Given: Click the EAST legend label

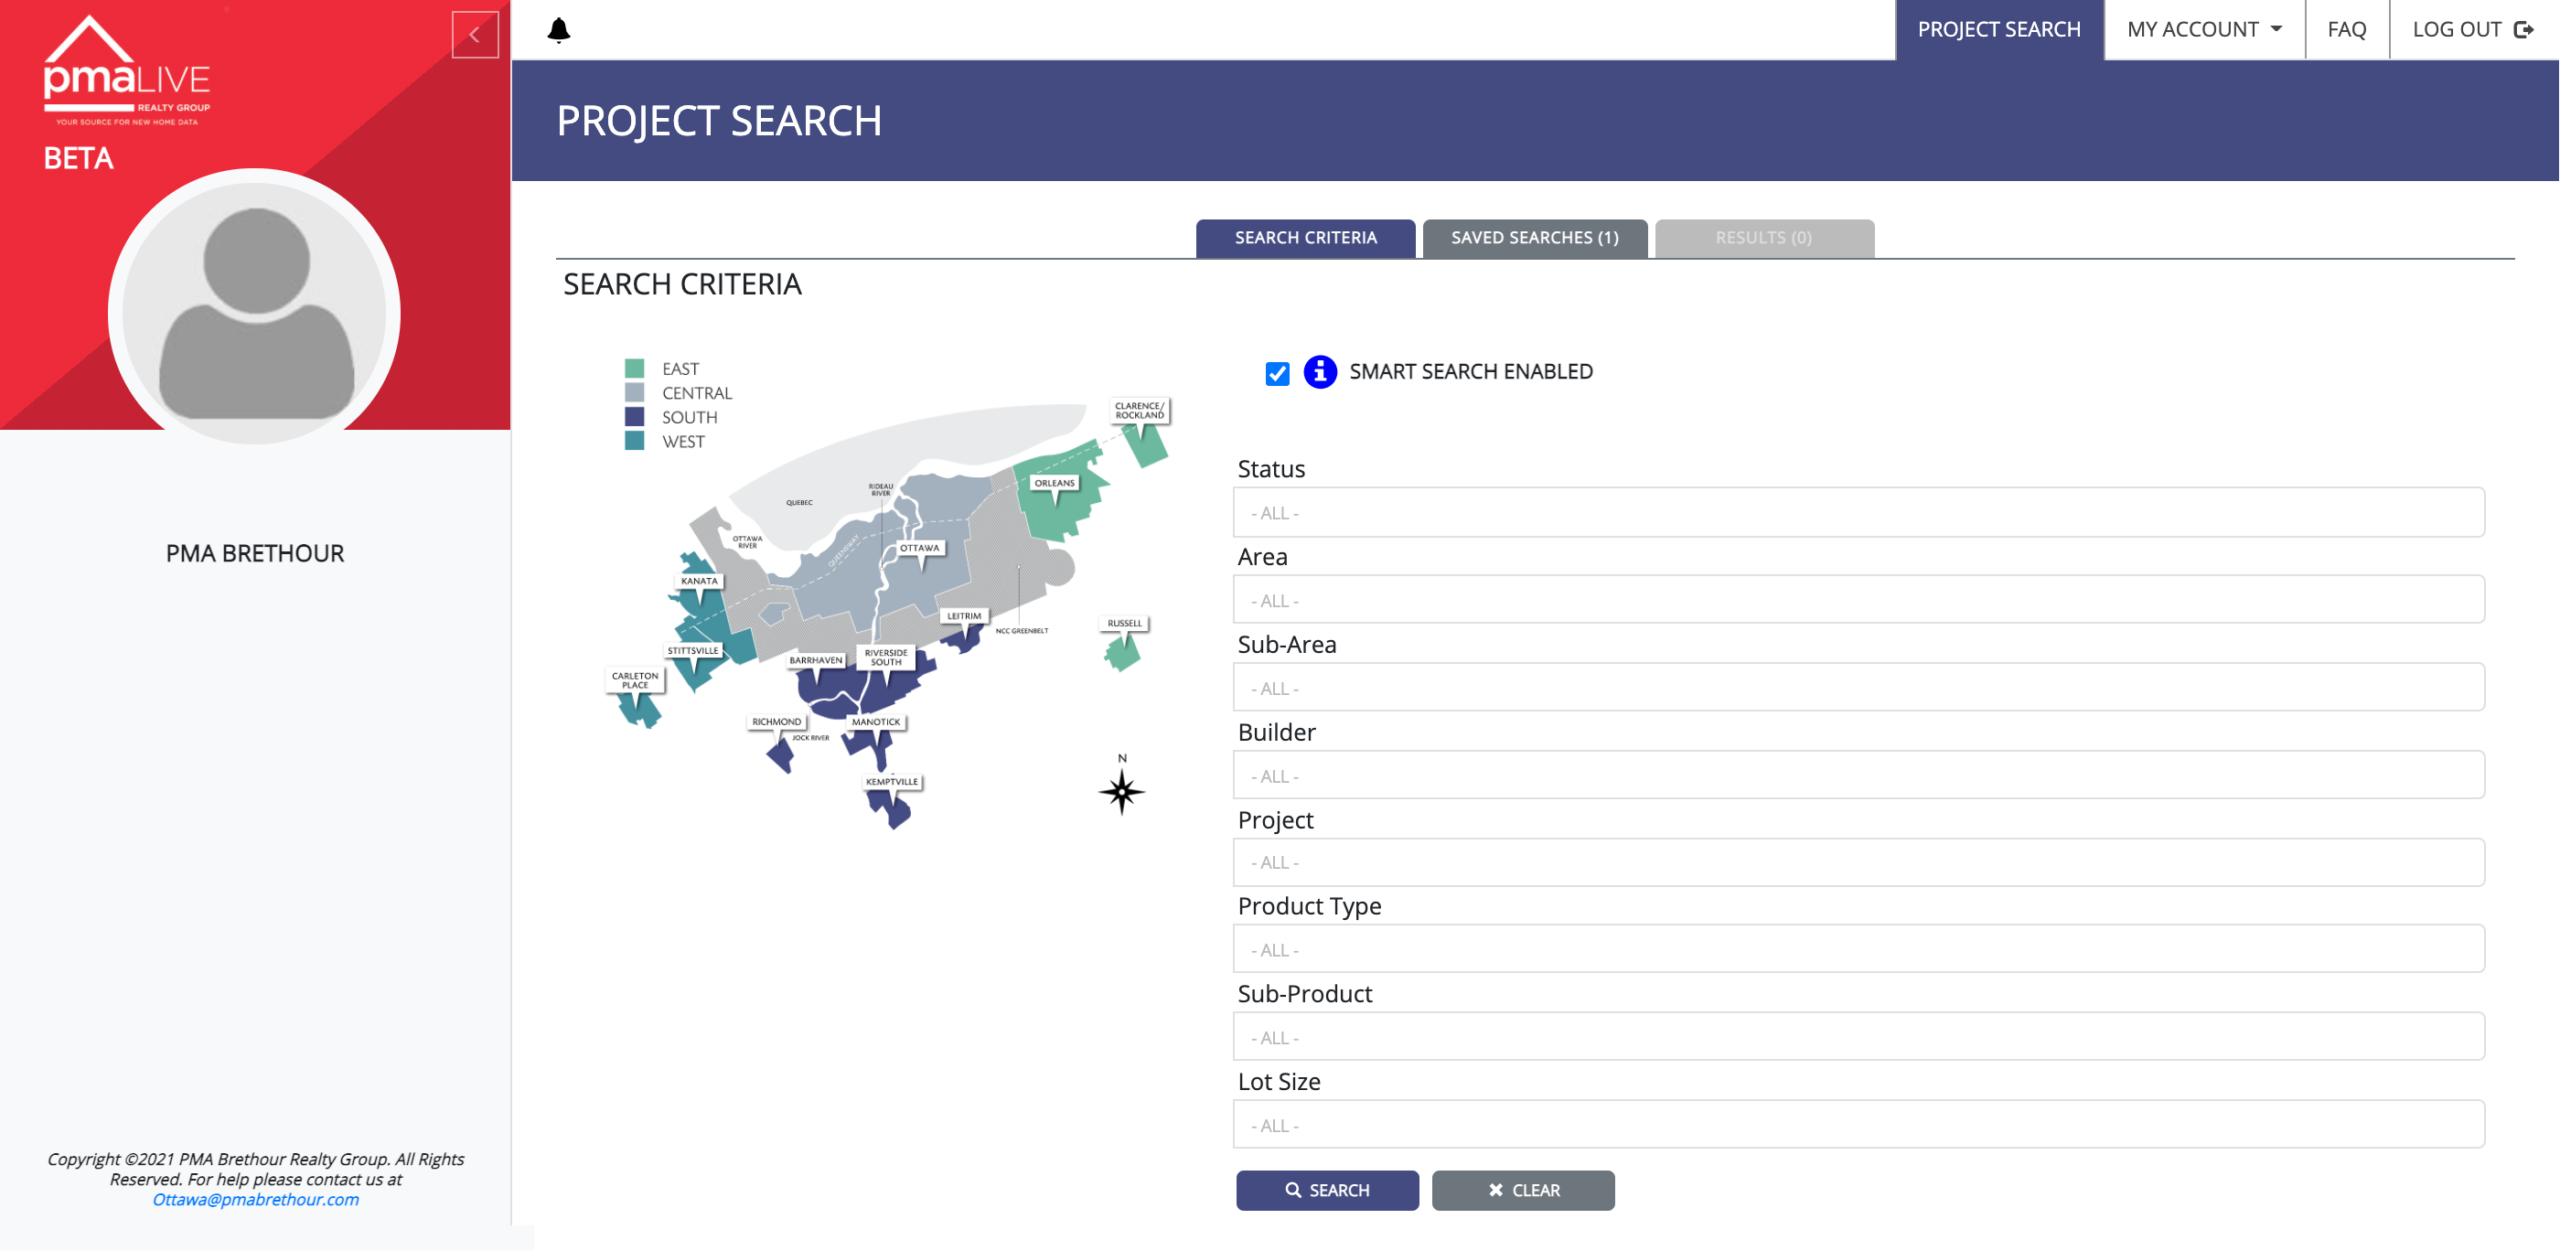Looking at the screenshot, I should 680,369.
